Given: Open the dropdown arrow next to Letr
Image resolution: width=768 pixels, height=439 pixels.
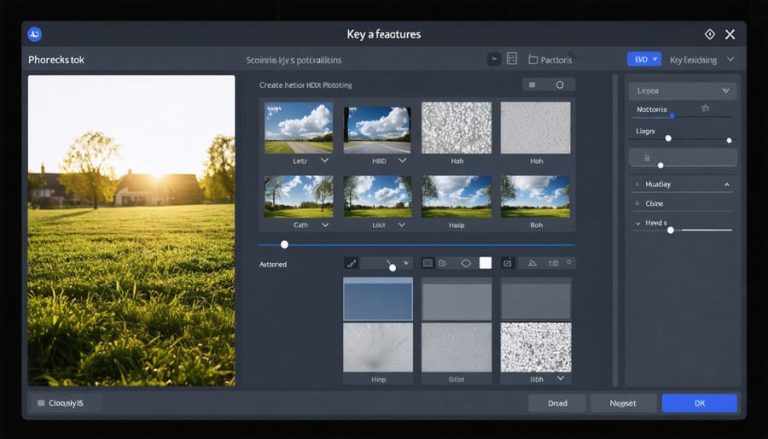Looking at the screenshot, I should [x=324, y=160].
